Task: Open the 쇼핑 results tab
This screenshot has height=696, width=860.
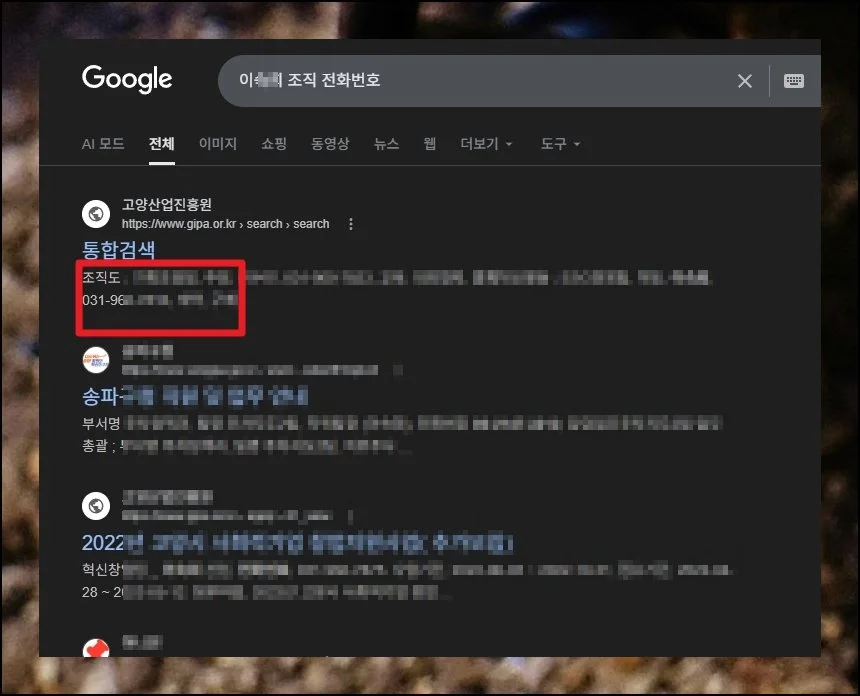Action: coord(273,143)
